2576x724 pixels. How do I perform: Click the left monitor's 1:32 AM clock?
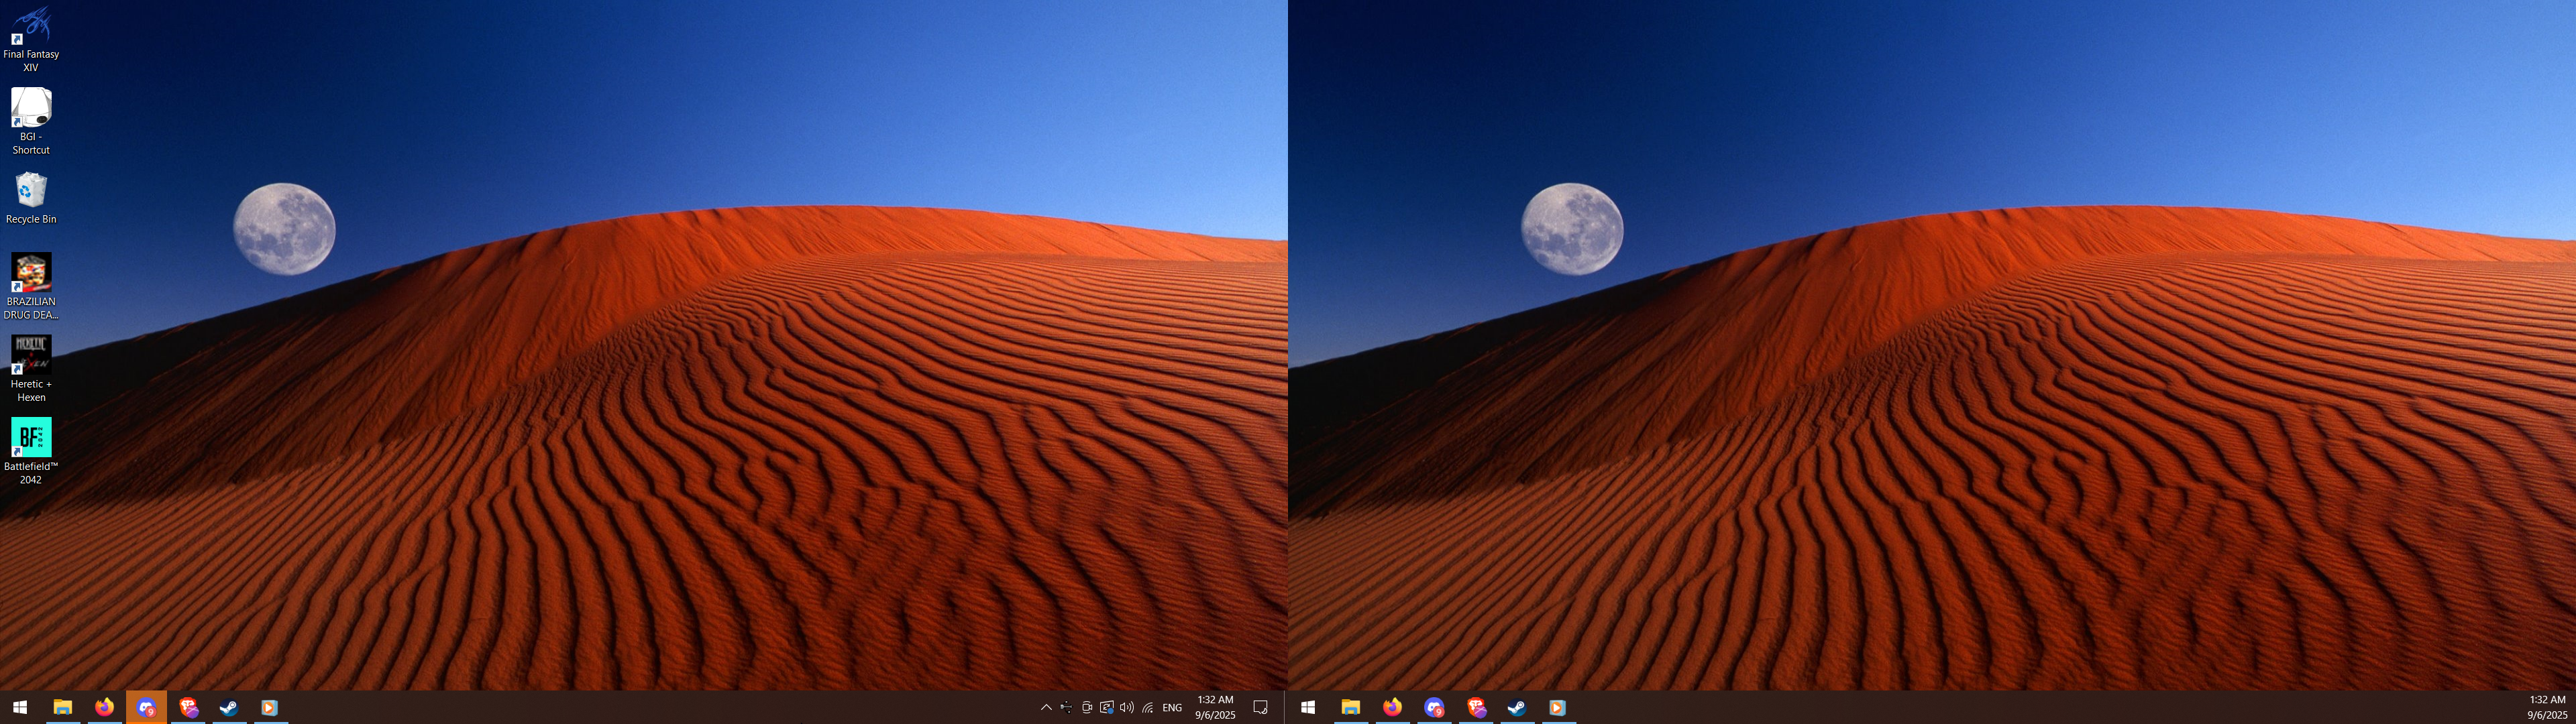point(1215,707)
